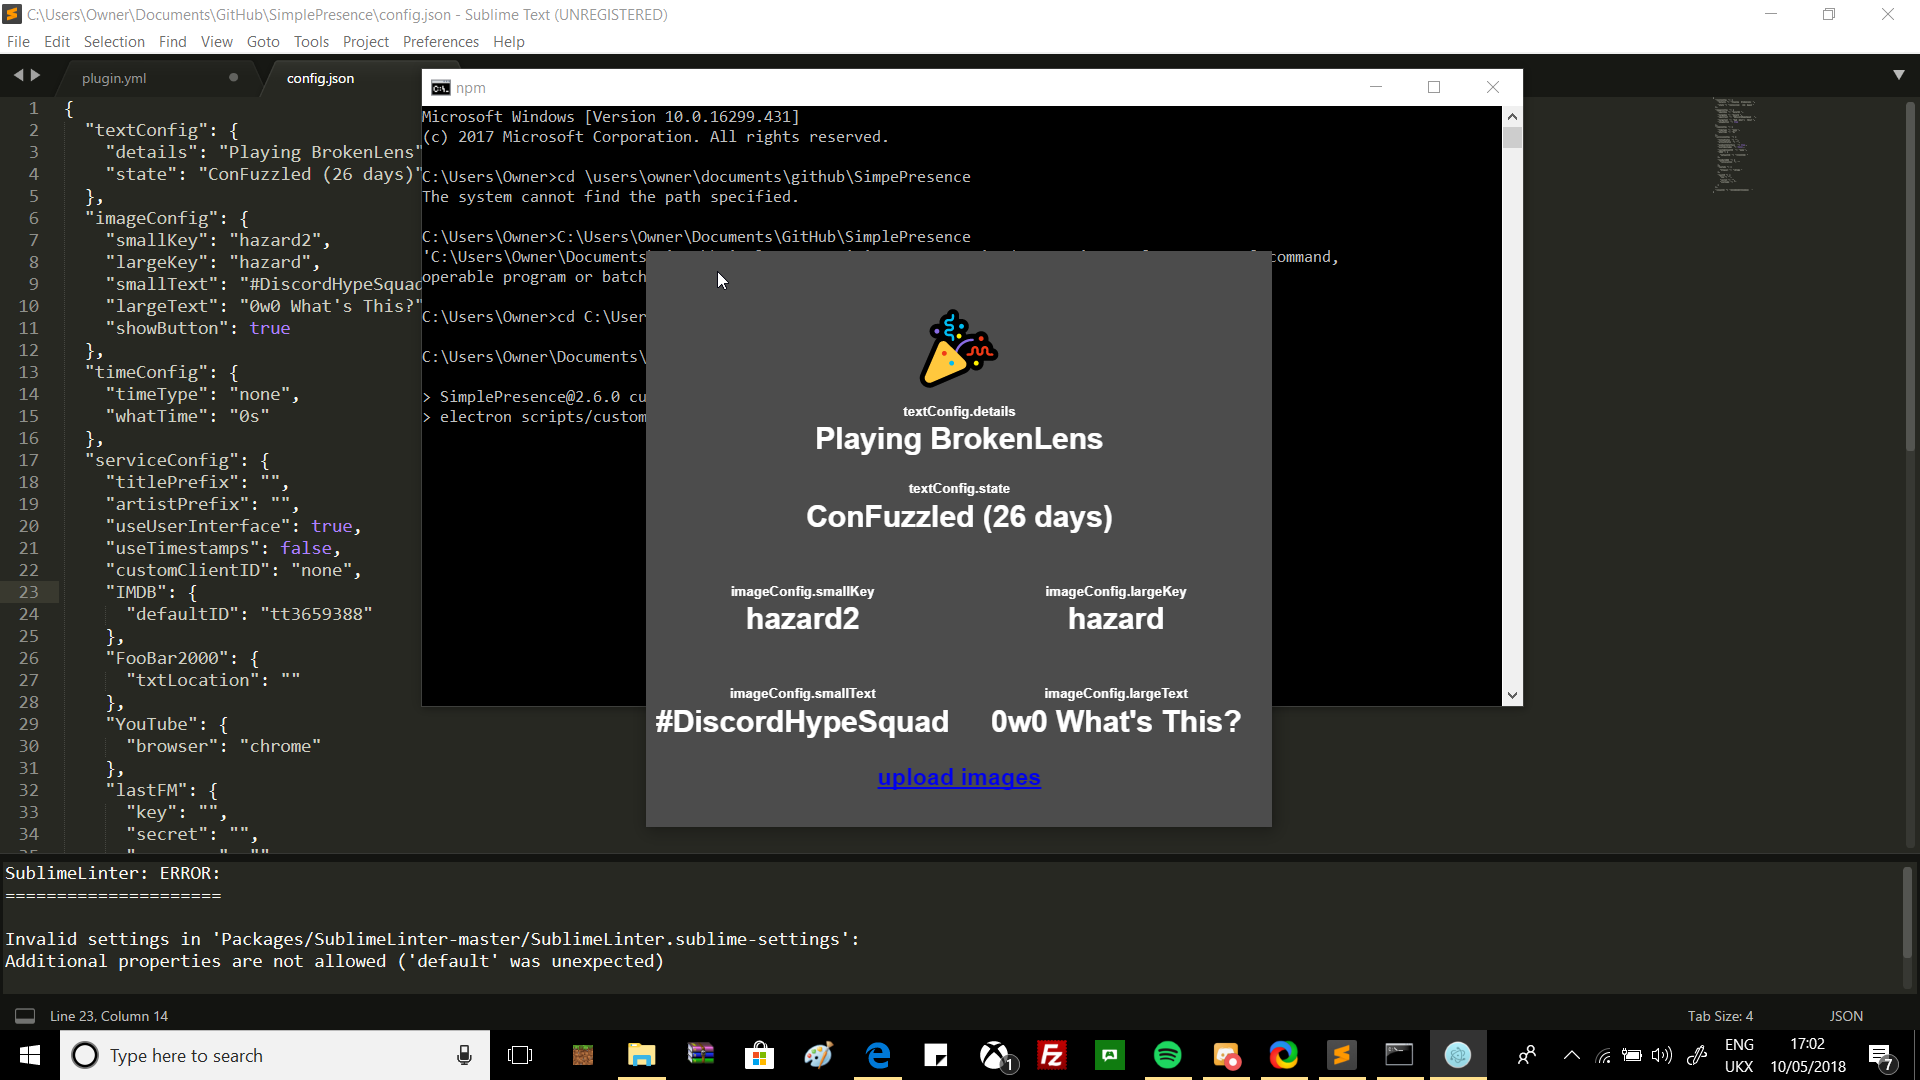Open the orange recorder app in taskbar
Image resolution: width=1920 pixels, height=1080 pixels.
(1226, 1055)
